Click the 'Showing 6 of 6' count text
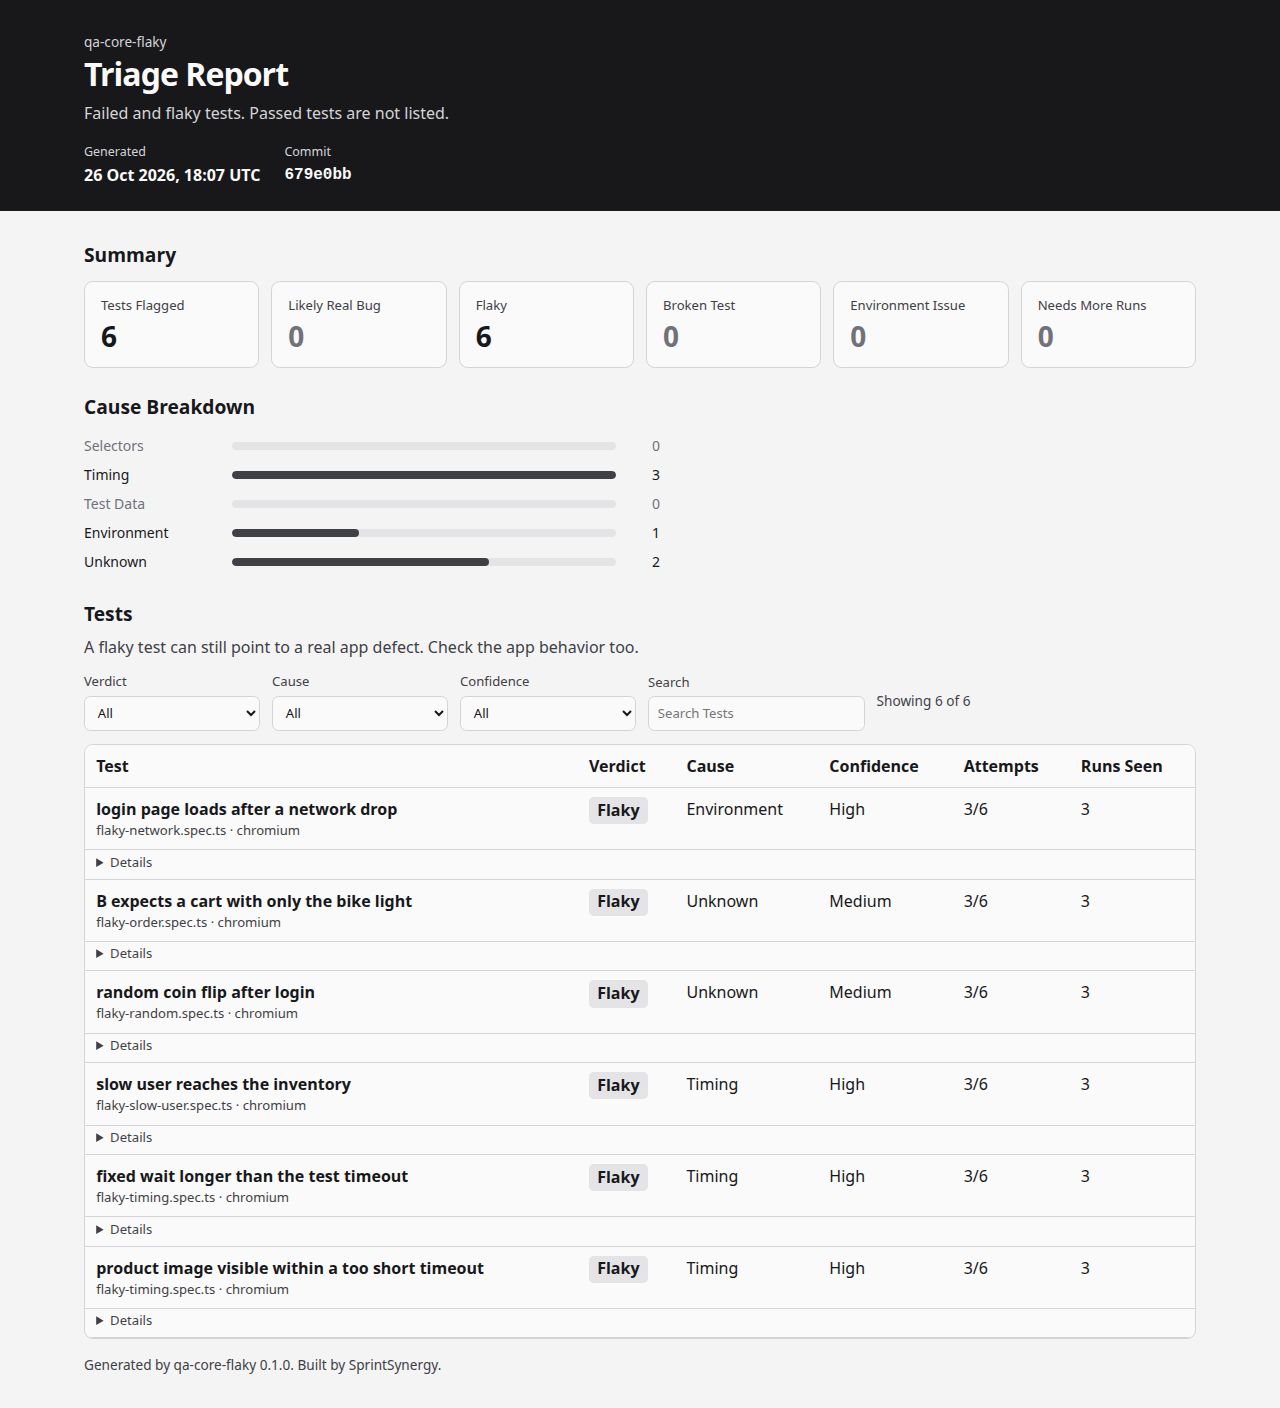 (923, 701)
